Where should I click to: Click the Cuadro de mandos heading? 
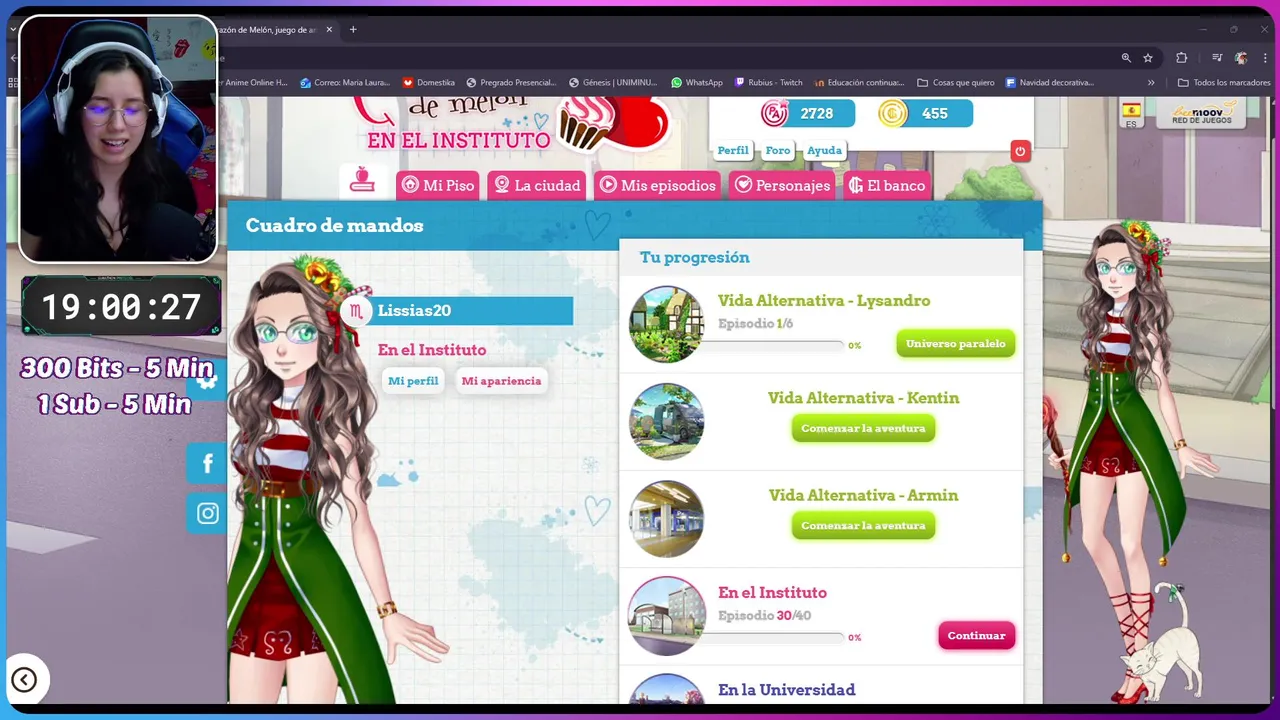pyautogui.click(x=334, y=226)
